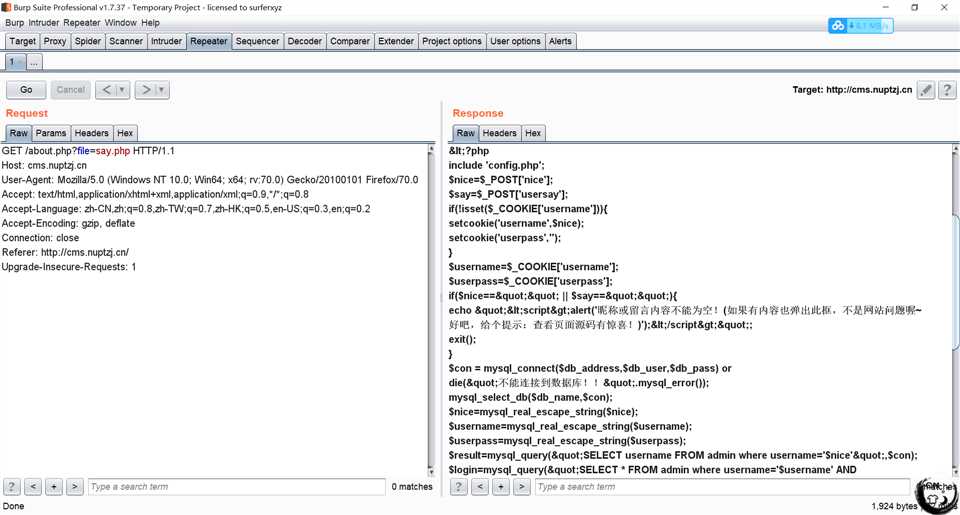Switch to the Target tab
This screenshot has height=515, width=960.
[x=23, y=41]
